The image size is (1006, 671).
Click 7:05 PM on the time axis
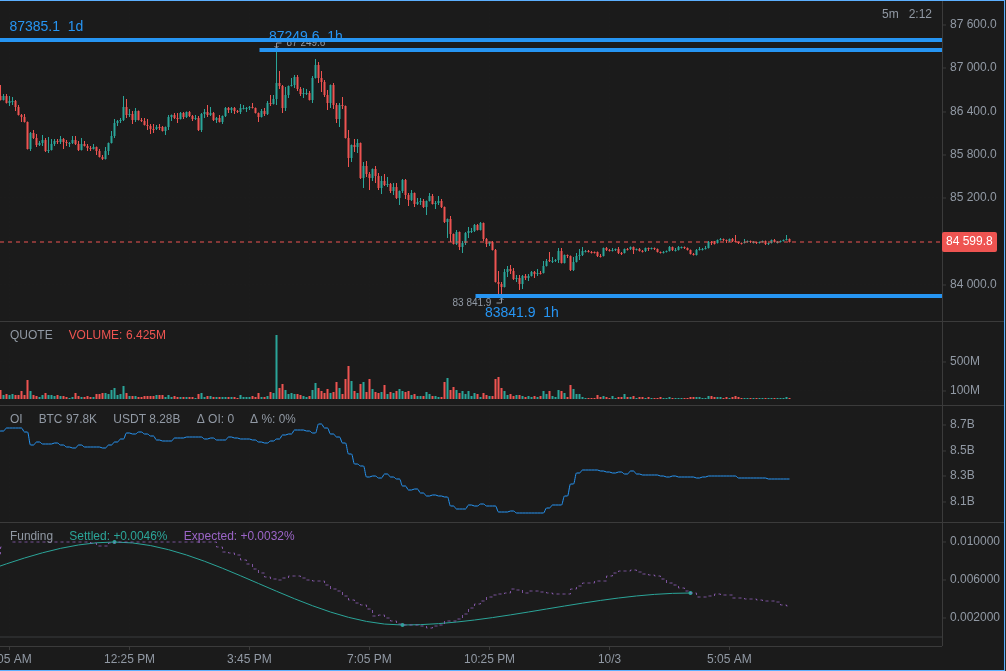pyautogui.click(x=369, y=659)
